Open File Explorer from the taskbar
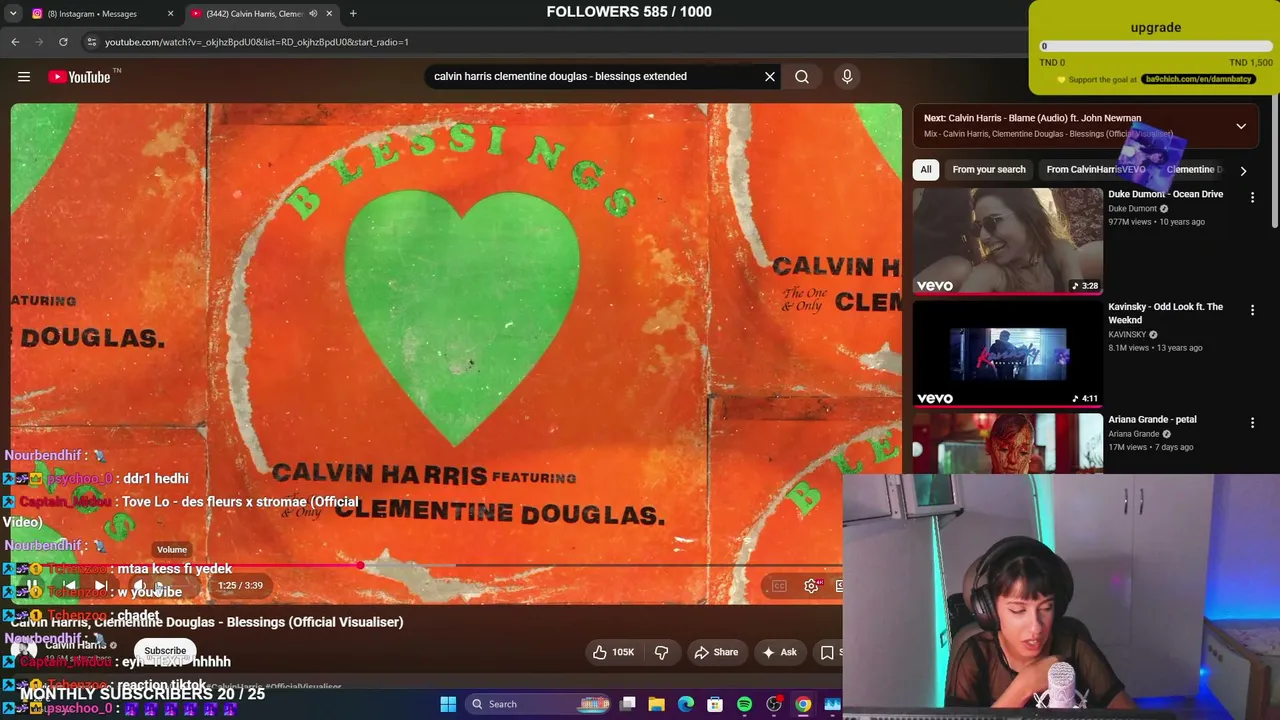This screenshot has height=720, width=1280. [656, 704]
